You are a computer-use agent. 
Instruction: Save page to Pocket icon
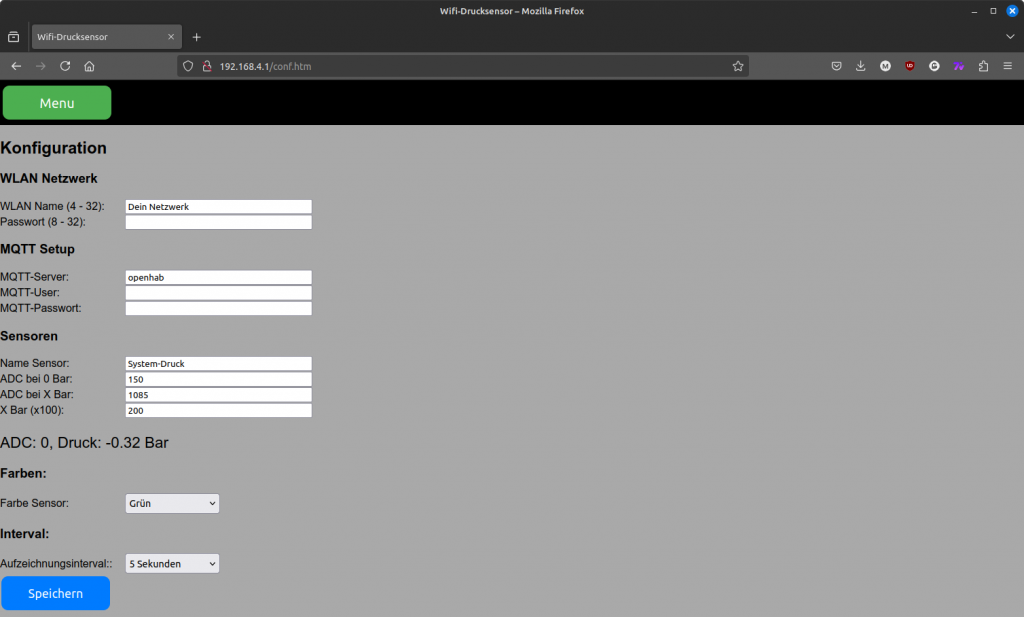pos(837,66)
